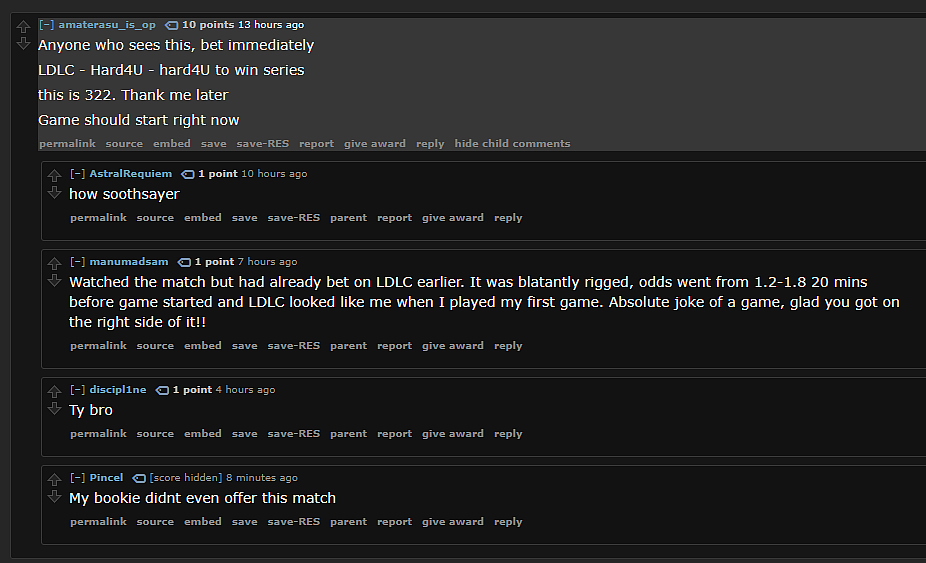View source of AstralRequiem's comment
This screenshot has width=926, height=563.
(x=155, y=217)
